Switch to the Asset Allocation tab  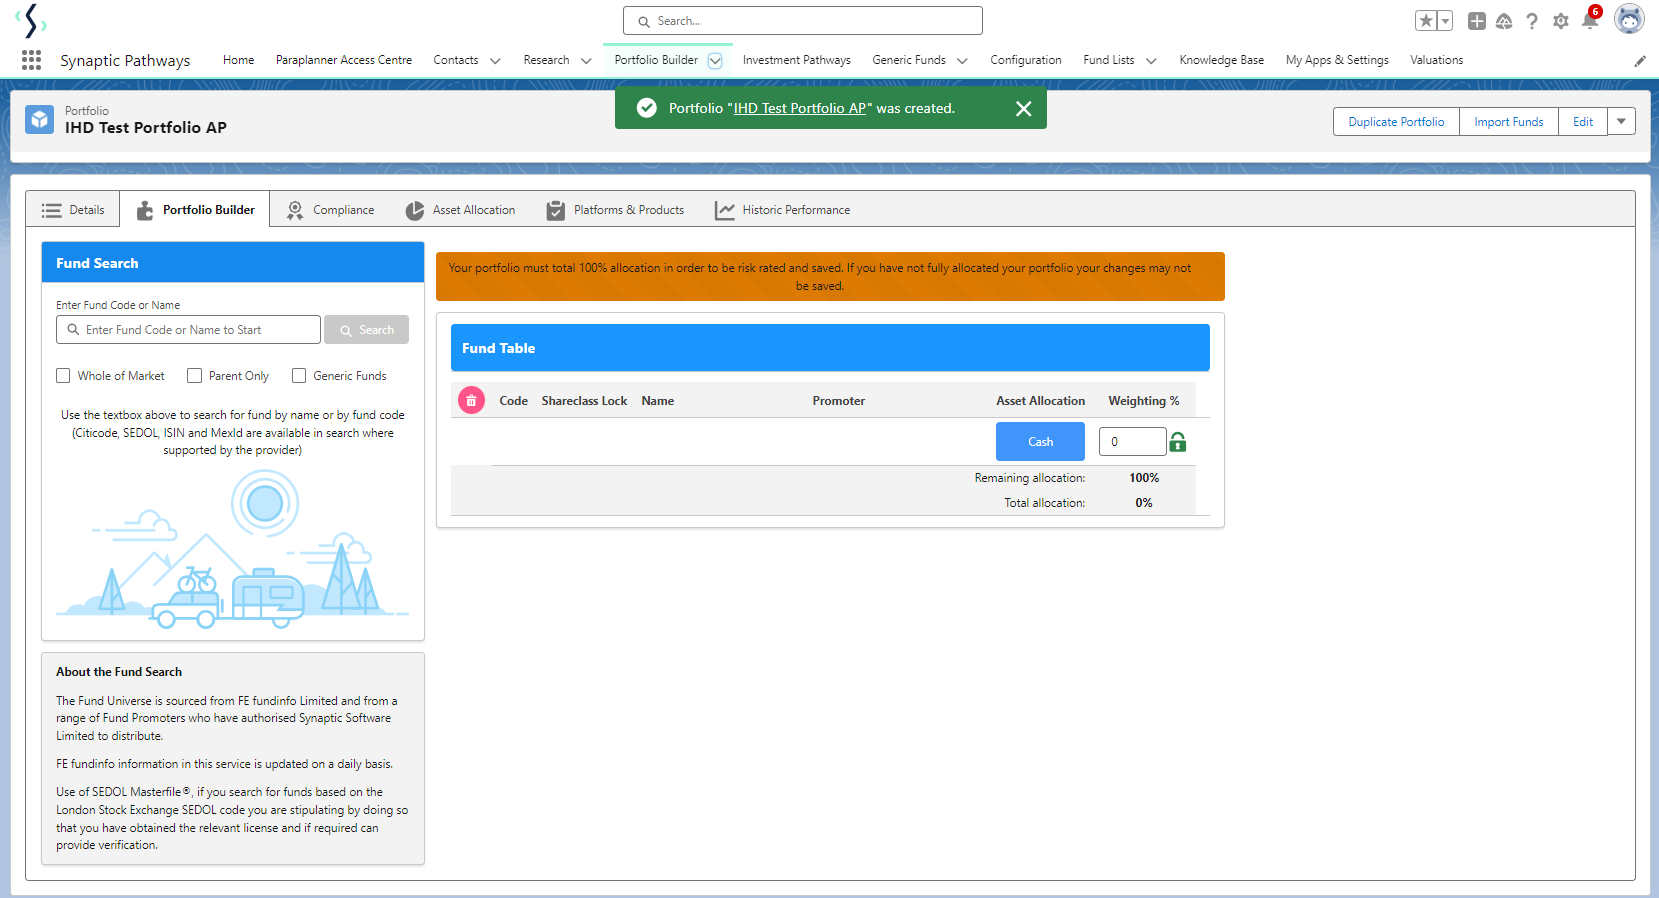(x=460, y=210)
